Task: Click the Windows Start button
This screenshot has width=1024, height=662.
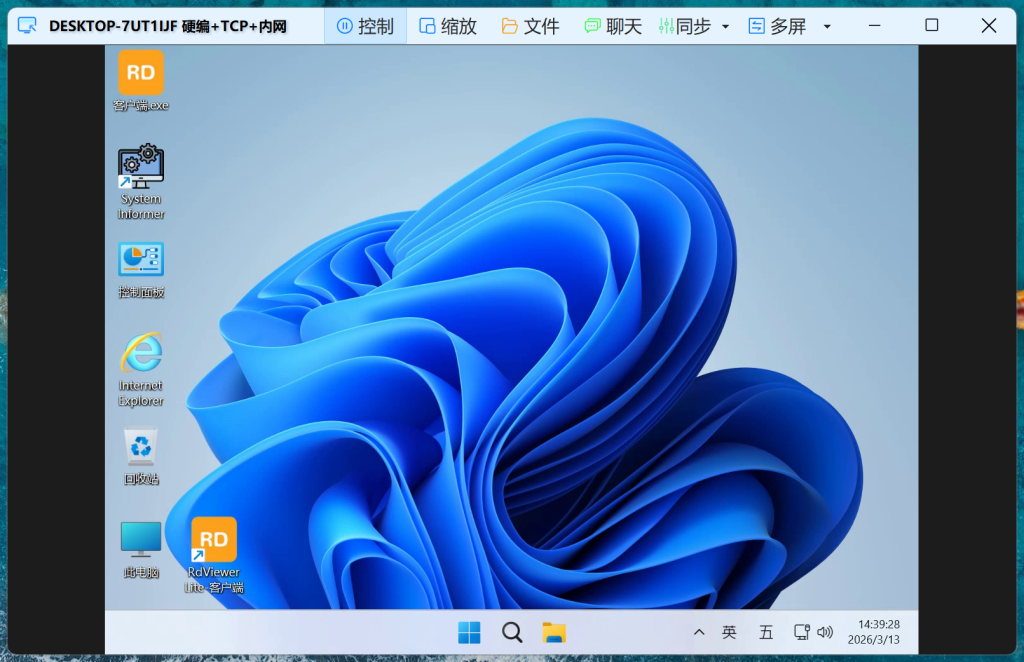Action: pos(469,632)
